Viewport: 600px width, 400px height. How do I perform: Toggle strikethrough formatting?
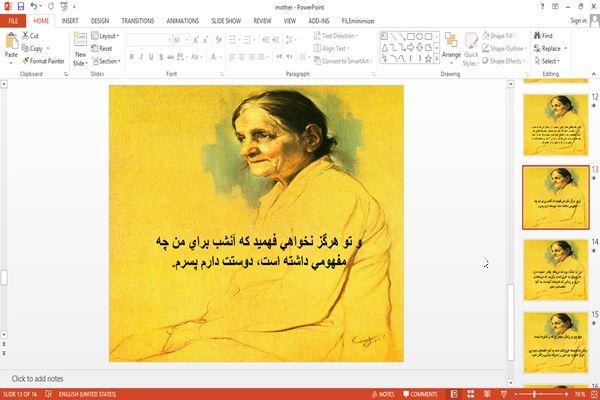(x=170, y=57)
